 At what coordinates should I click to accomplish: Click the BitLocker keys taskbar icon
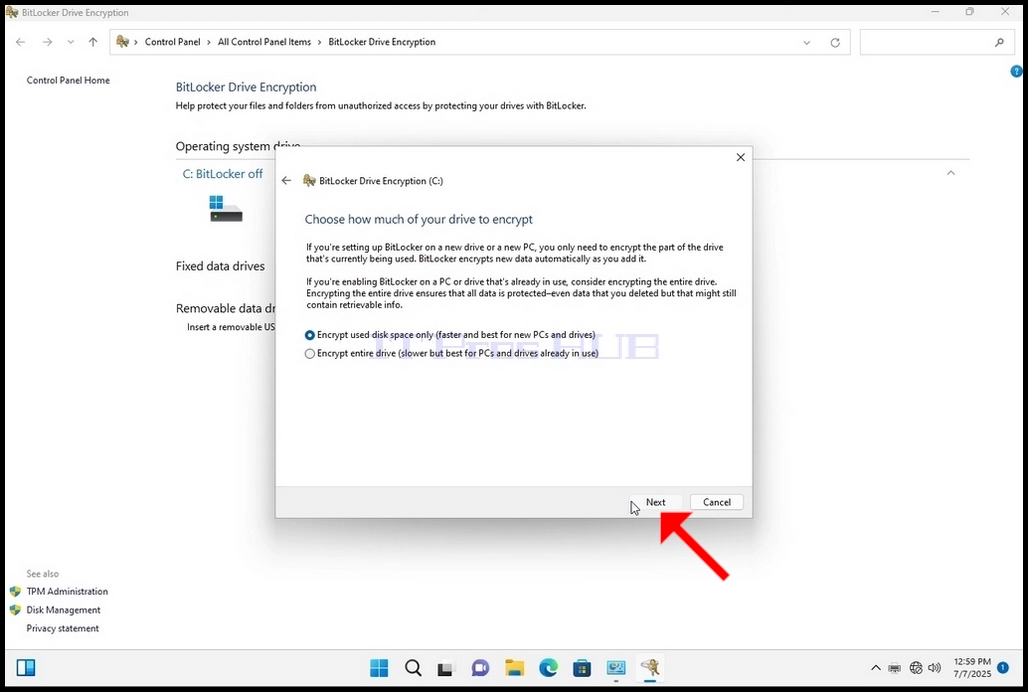pyautogui.click(x=650, y=668)
